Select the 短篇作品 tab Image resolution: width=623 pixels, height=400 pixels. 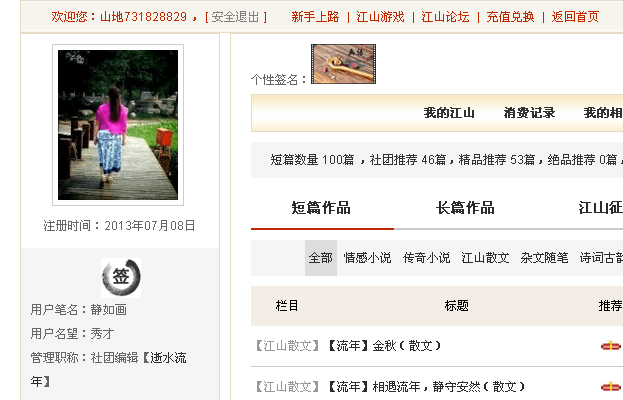[x=321, y=208]
